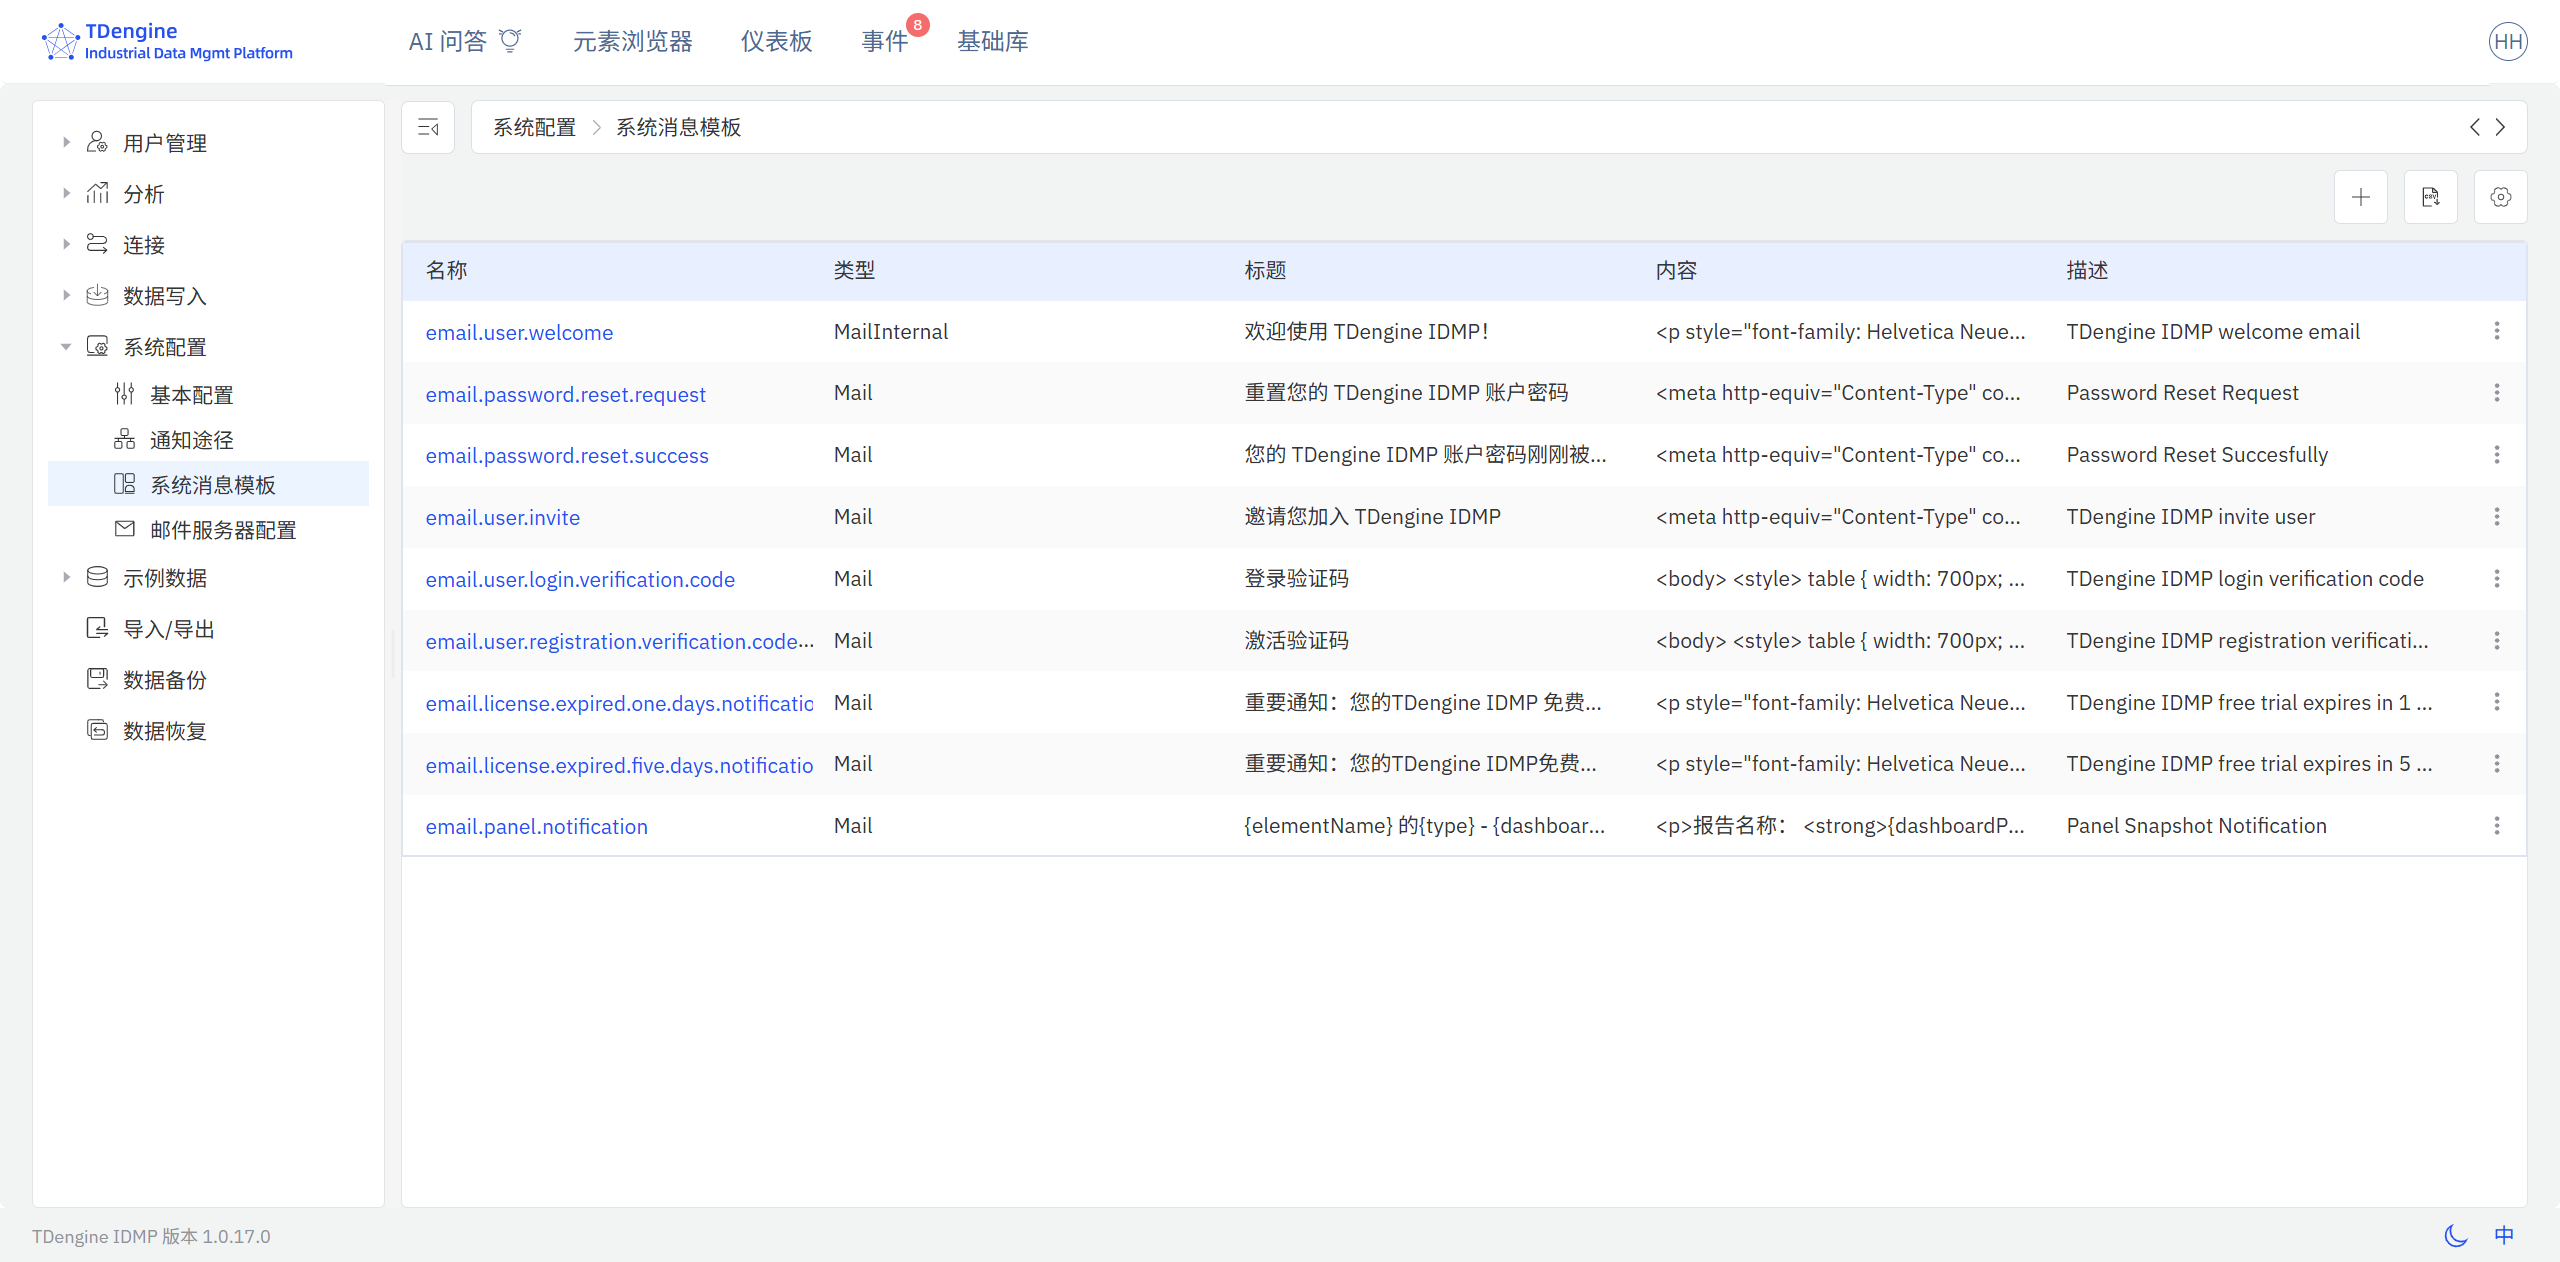Open row actions for email.user.welcome
Viewport: 2560px width, 1262px height.
pyautogui.click(x=2497, y=331)
